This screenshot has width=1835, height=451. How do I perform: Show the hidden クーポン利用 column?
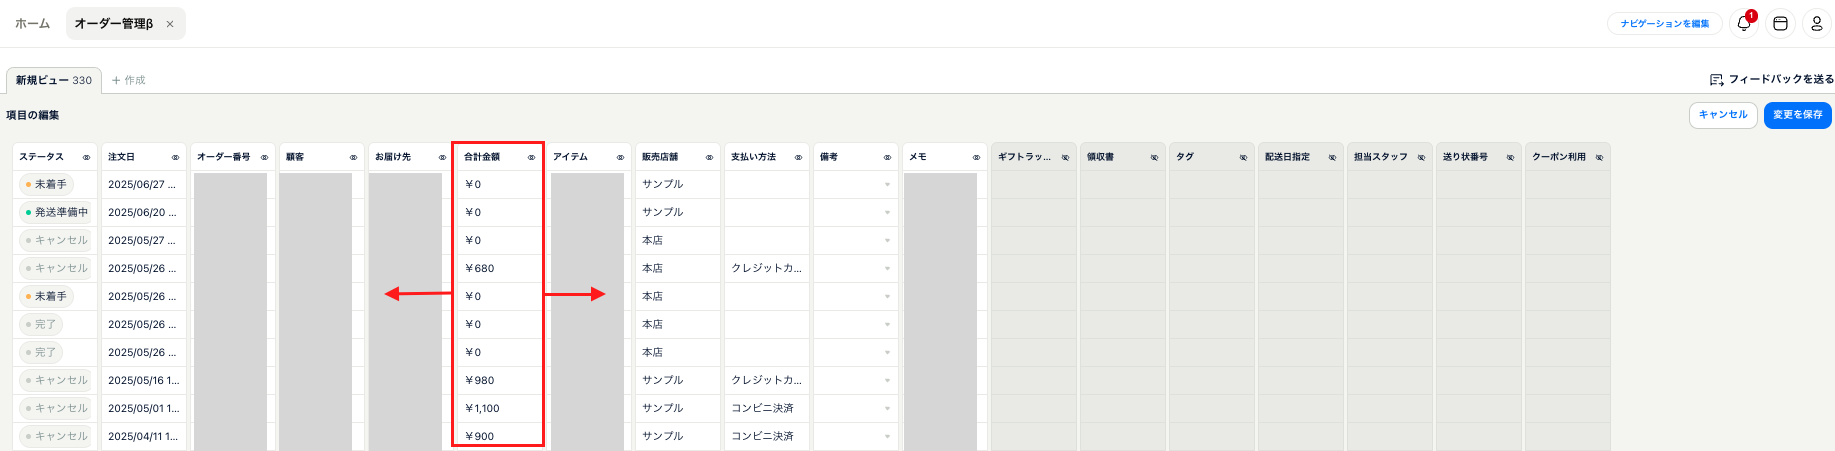click(1599, 157)
